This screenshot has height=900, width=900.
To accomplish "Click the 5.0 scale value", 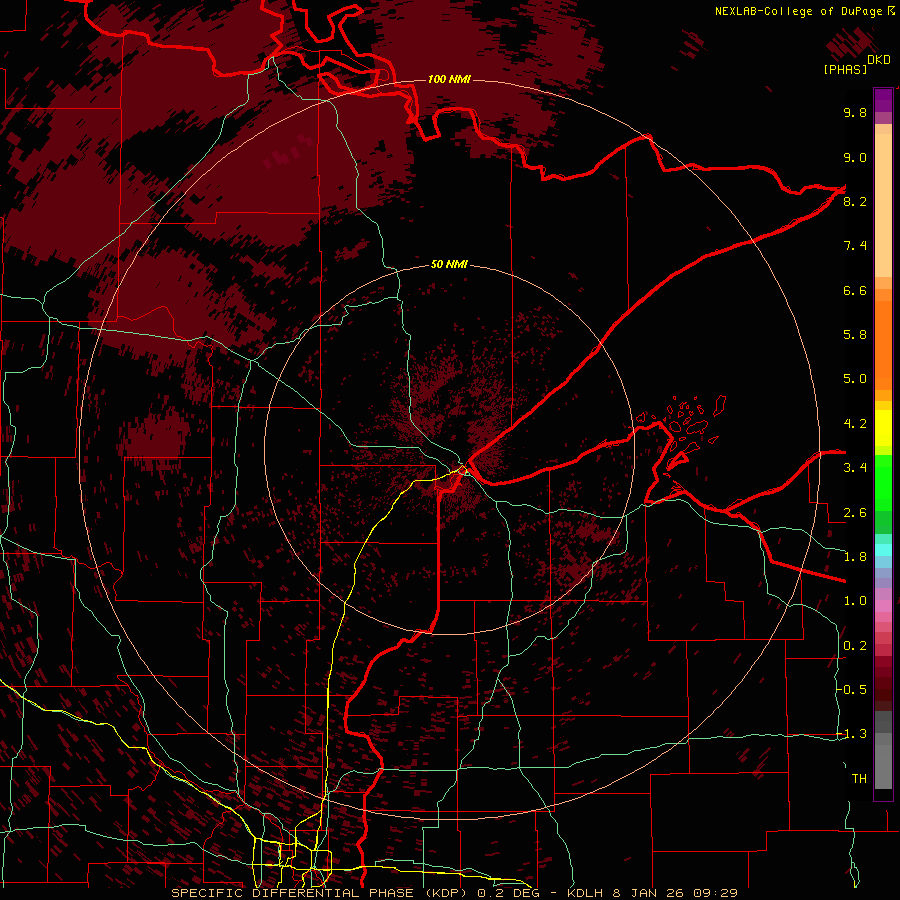I will (x=855, y=379).
